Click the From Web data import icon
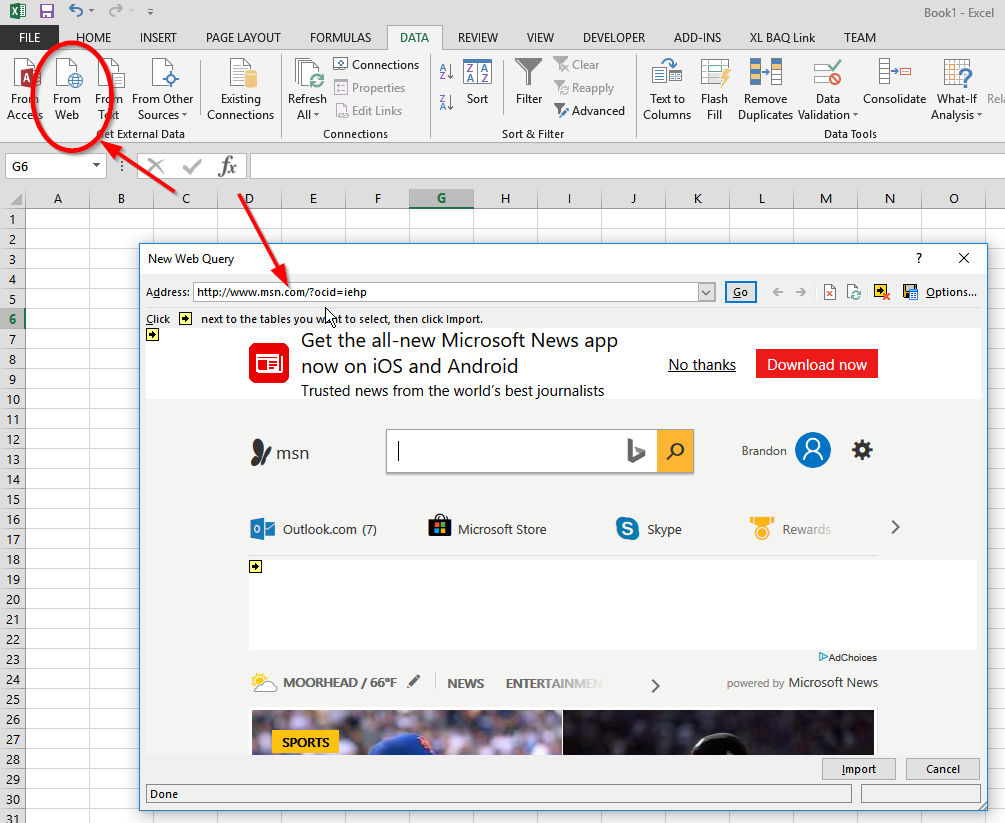Screen dimensions: 1005x823 (67, 89)
